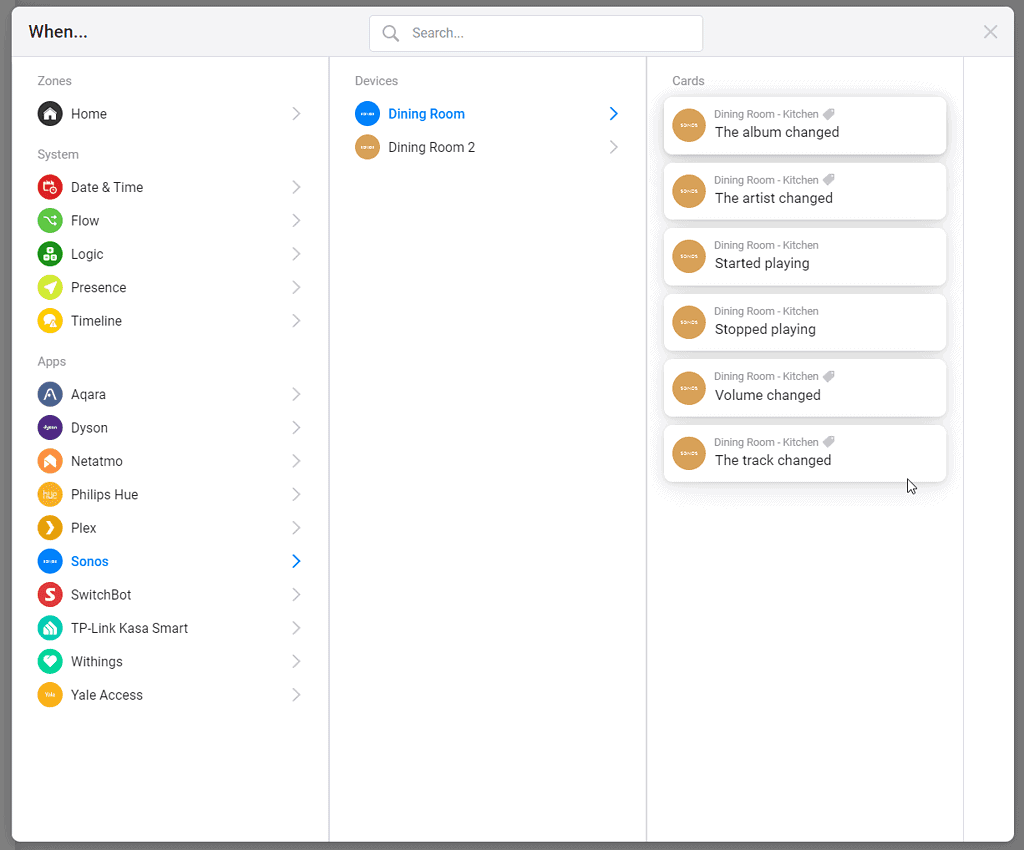
Task: Click the Date & Time calendar icon
Action: (x=50, y=187)
